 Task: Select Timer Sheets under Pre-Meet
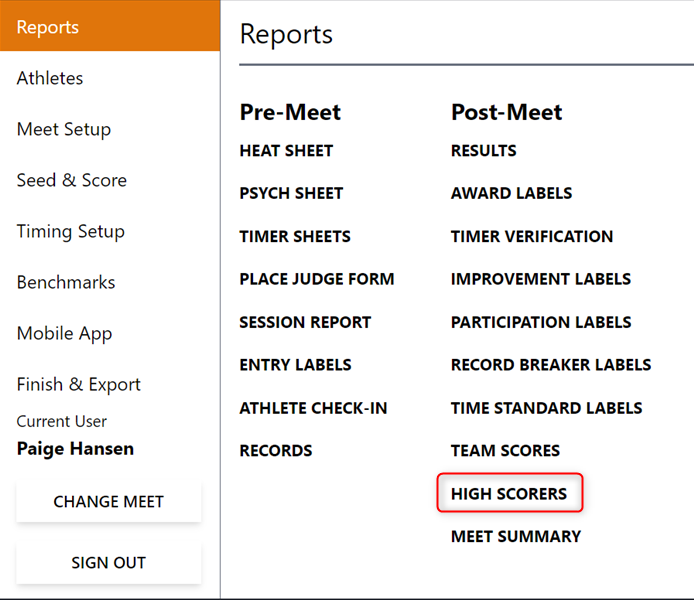tap(295, 237)
